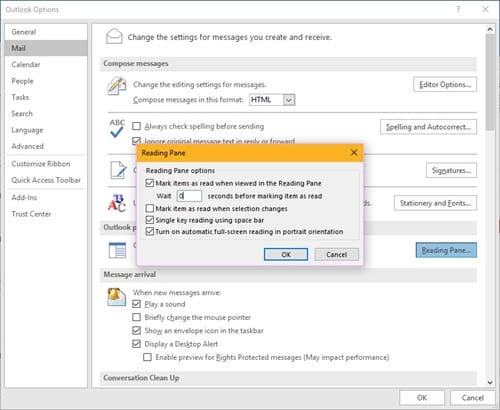Uncheck Mark items as read when viewed
500x410 pixels.
[x=150, y=183]
